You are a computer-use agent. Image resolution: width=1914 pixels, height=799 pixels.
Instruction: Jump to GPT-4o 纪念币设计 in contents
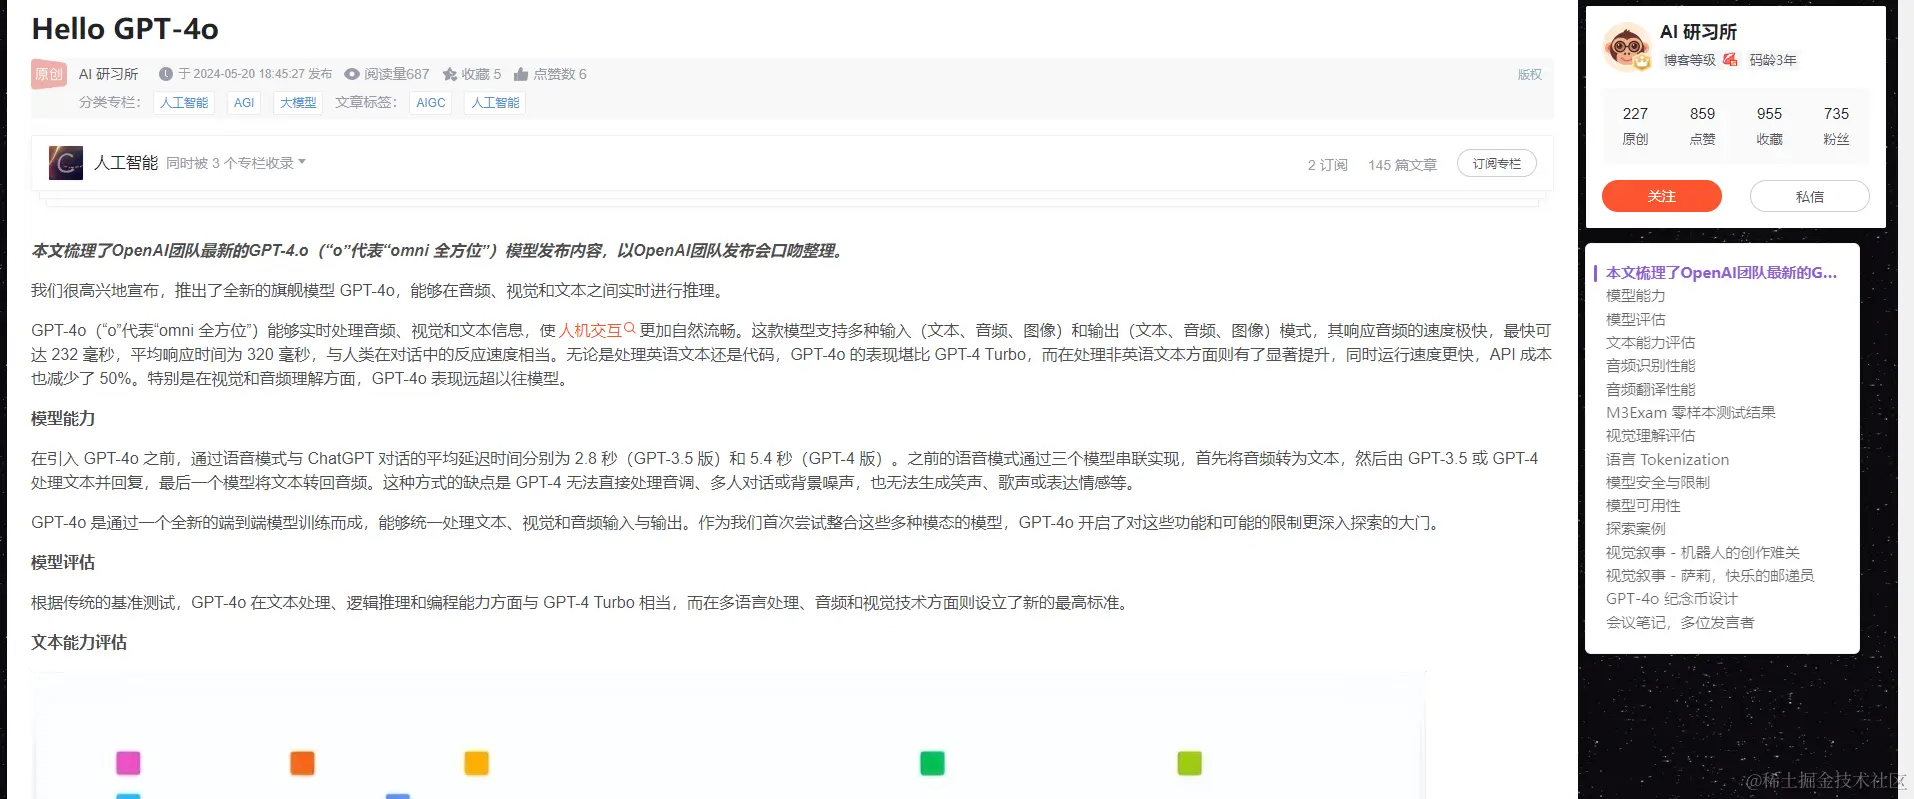[1672, 599]
